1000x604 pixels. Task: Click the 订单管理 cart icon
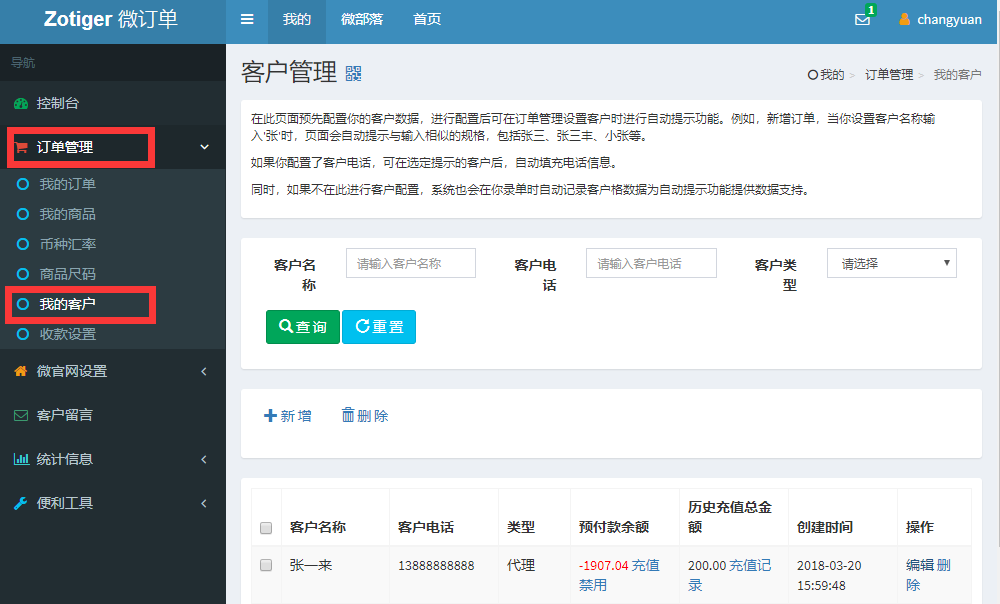(21, 147)
